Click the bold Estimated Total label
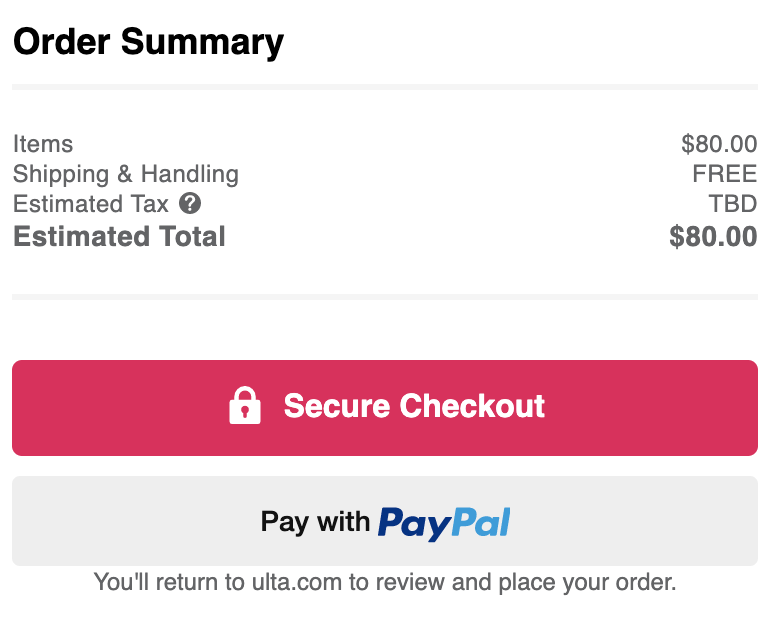Viewport: 778px width, 624px height. (119, 236)
